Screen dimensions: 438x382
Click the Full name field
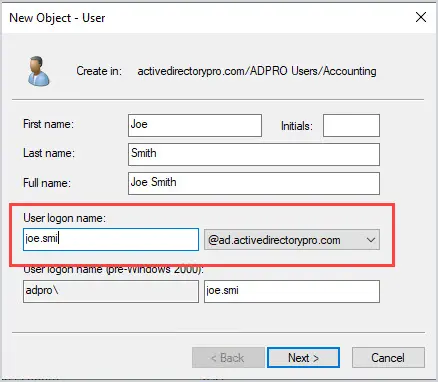coord(254,183)
